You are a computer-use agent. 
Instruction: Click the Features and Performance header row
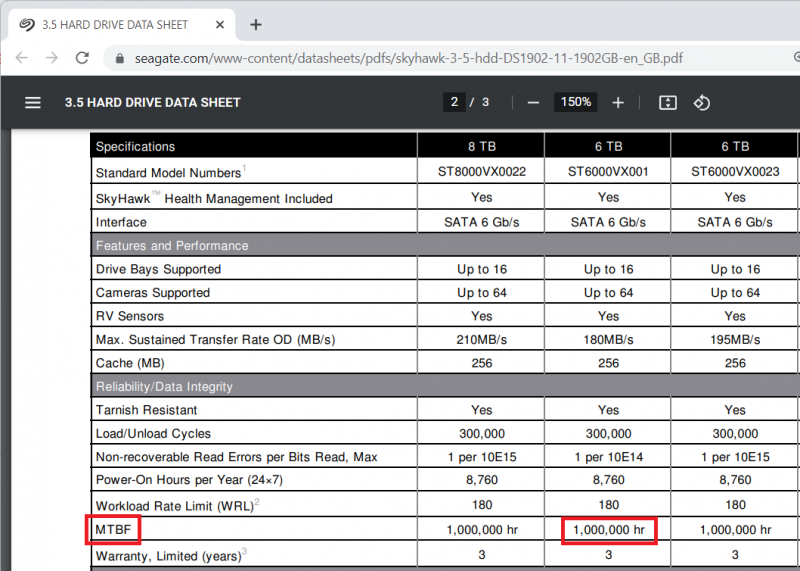tap(172, 245)
